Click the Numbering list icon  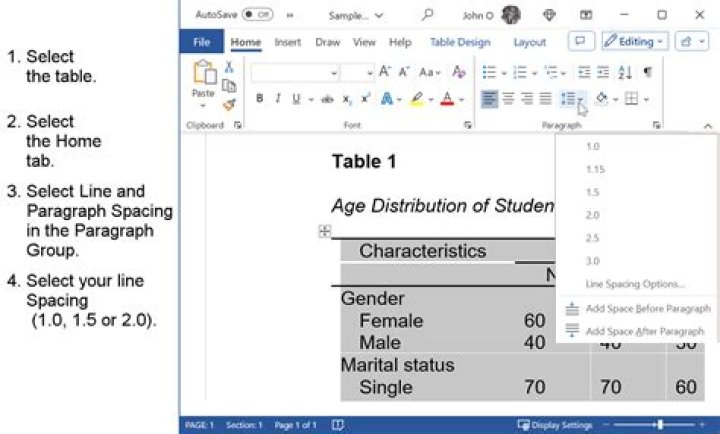[520, 72]
